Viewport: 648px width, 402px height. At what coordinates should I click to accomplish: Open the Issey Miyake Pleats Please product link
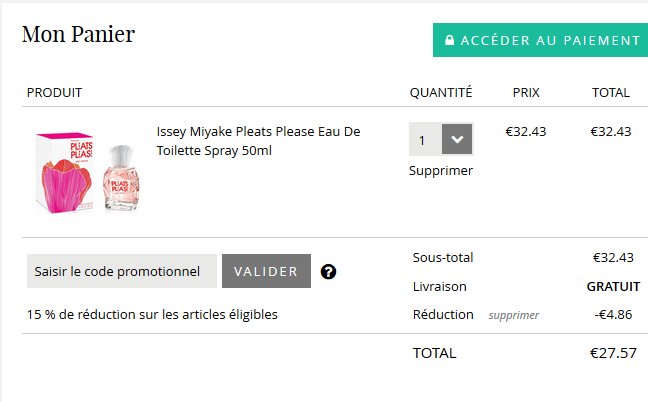coord(257,141)
